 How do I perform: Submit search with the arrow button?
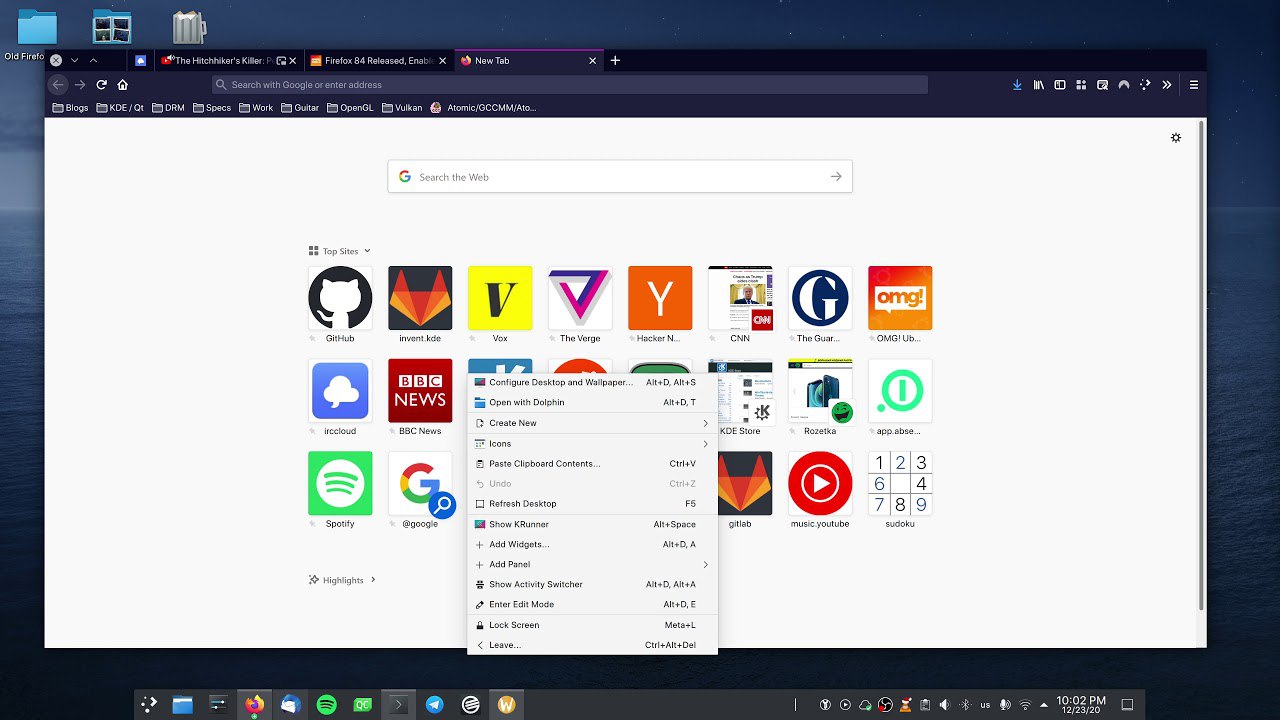(836, 177)
